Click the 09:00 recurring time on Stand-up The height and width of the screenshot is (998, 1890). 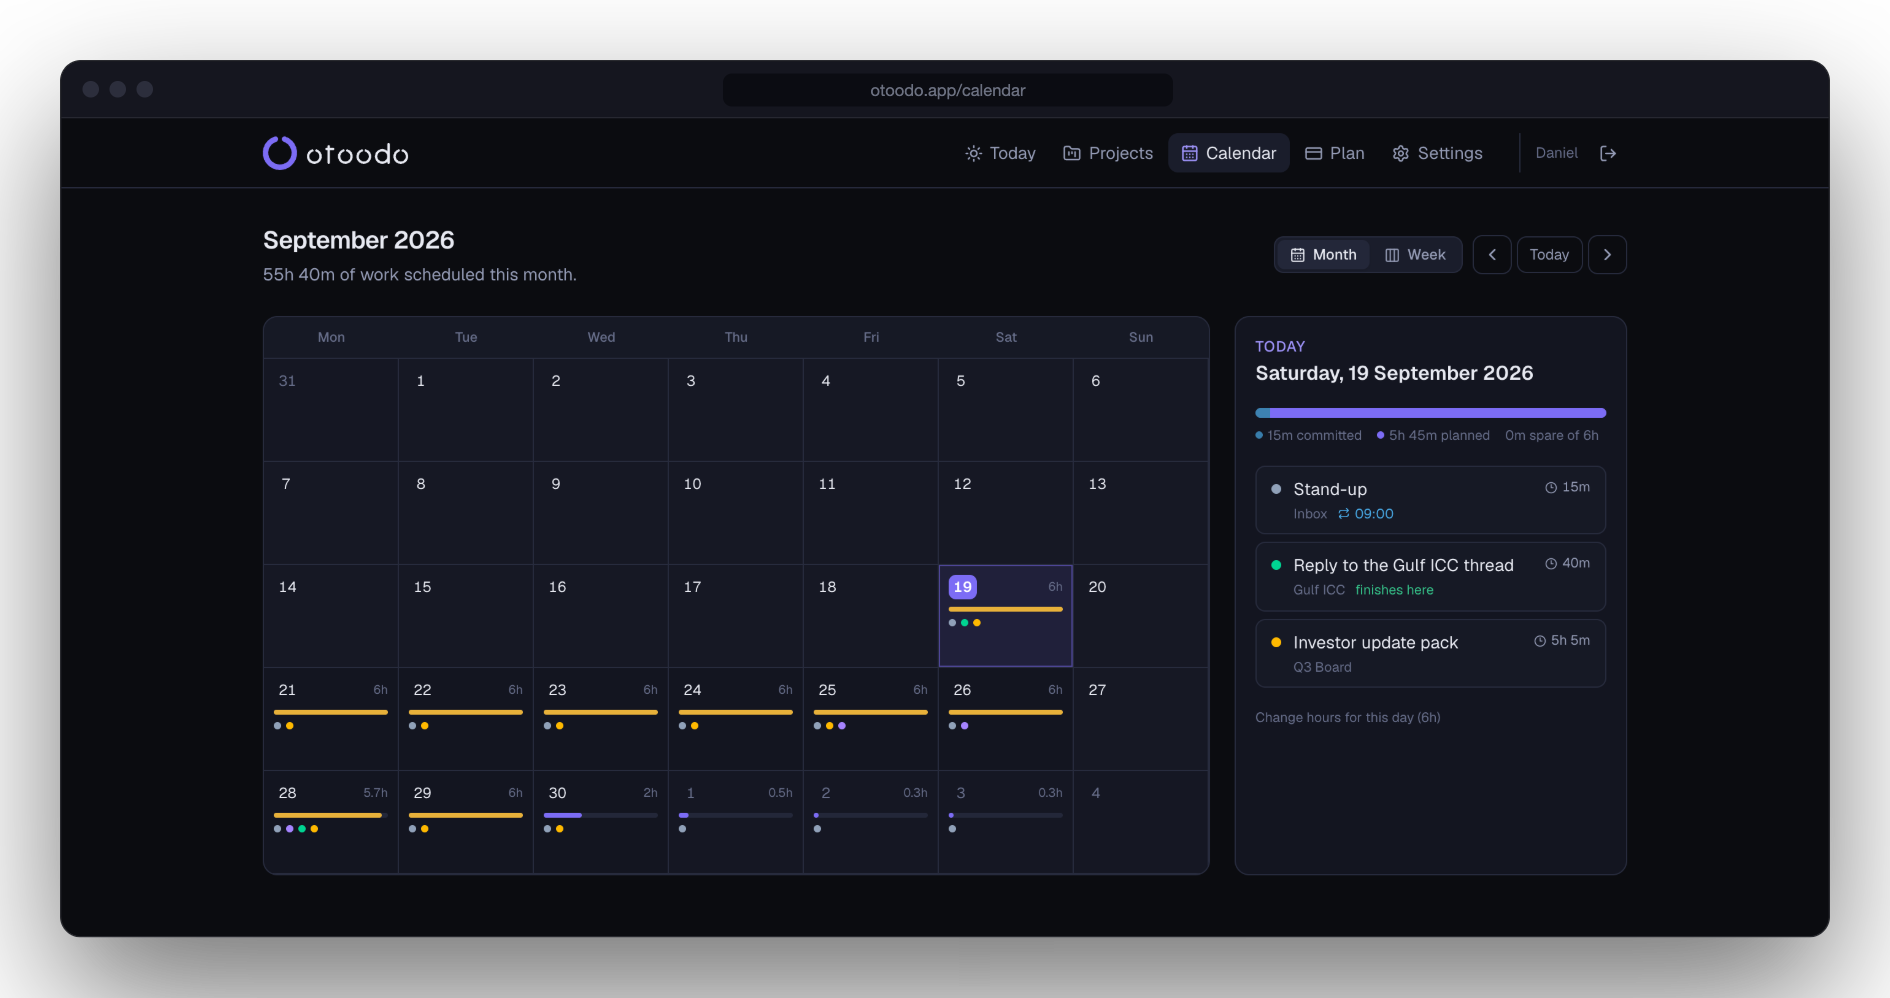point(1366,514)
